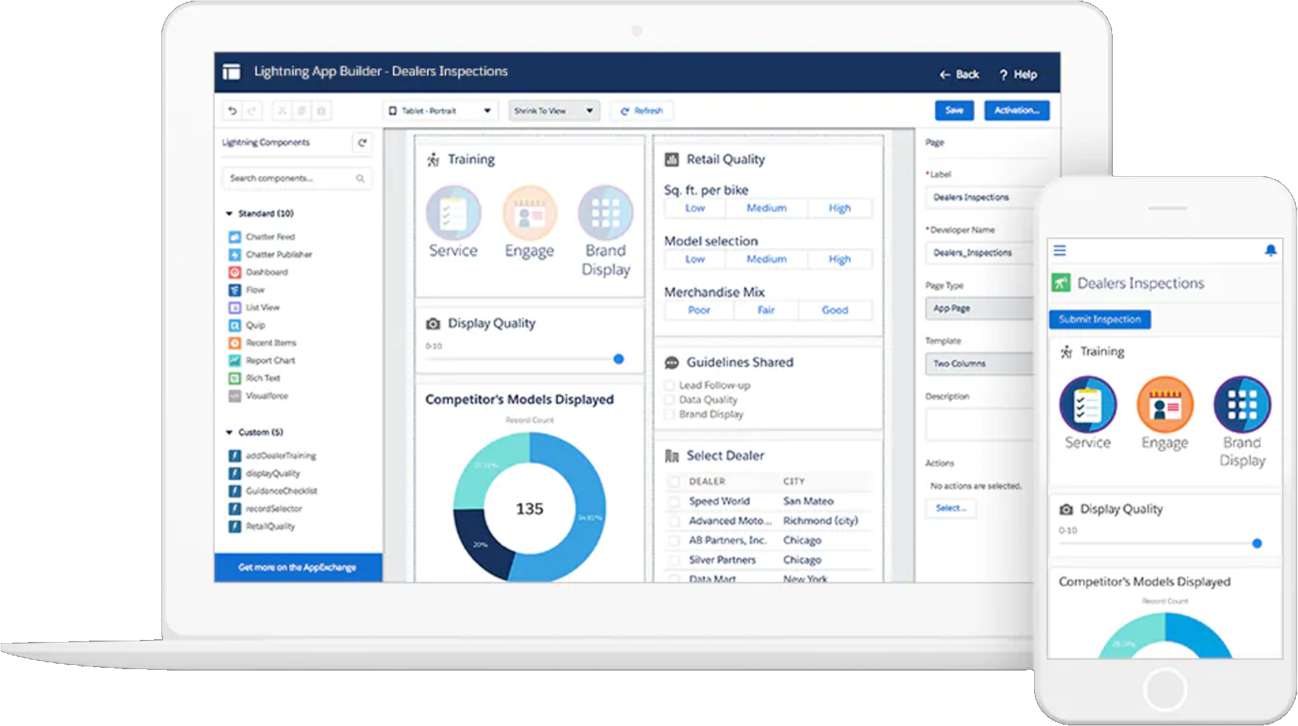Open the Shrink To View zoom dropdown
Screen dimensions: 1298x726
(554, 111)
